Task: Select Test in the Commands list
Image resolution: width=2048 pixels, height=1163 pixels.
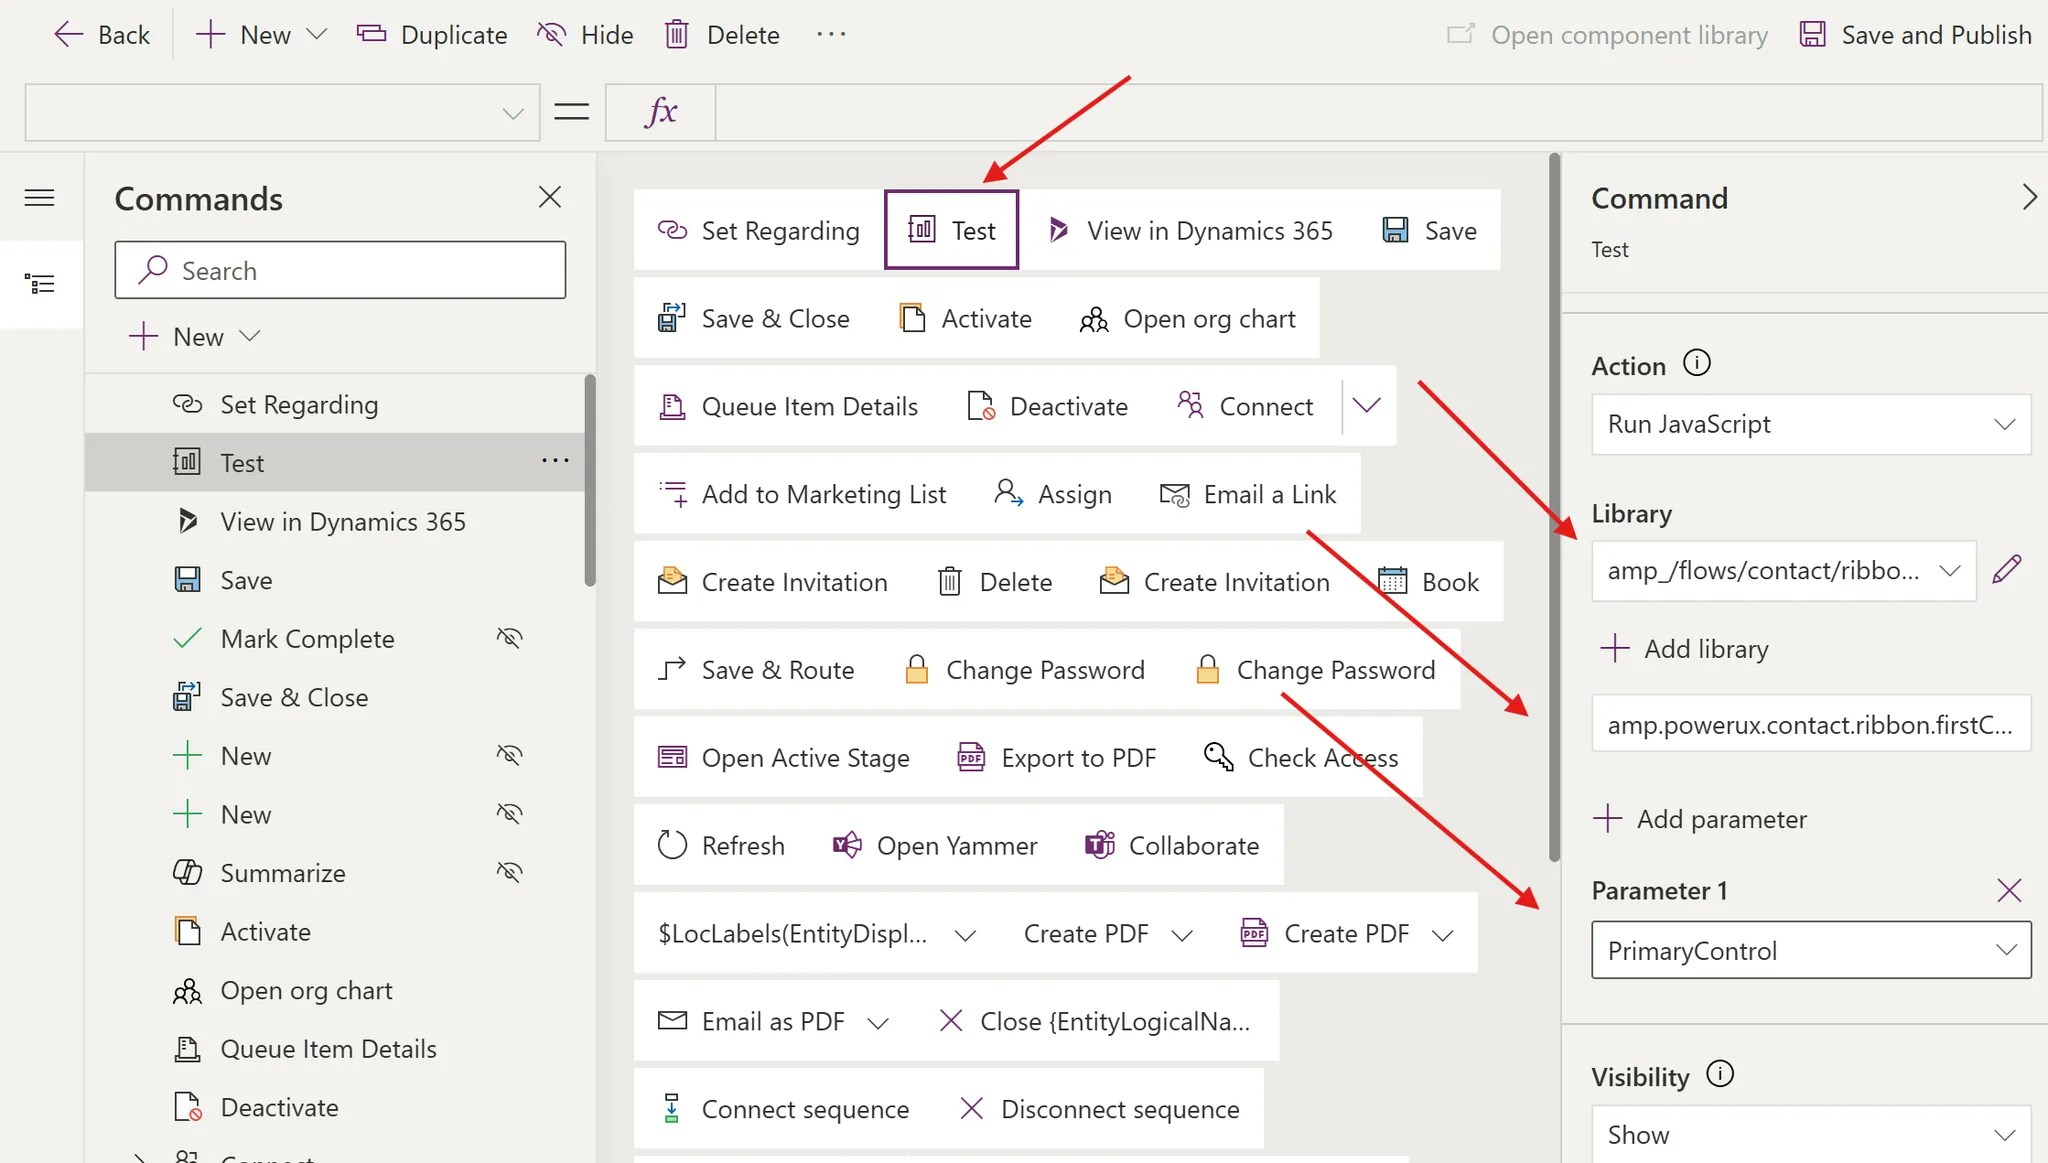Action: (x=242, y=463)
